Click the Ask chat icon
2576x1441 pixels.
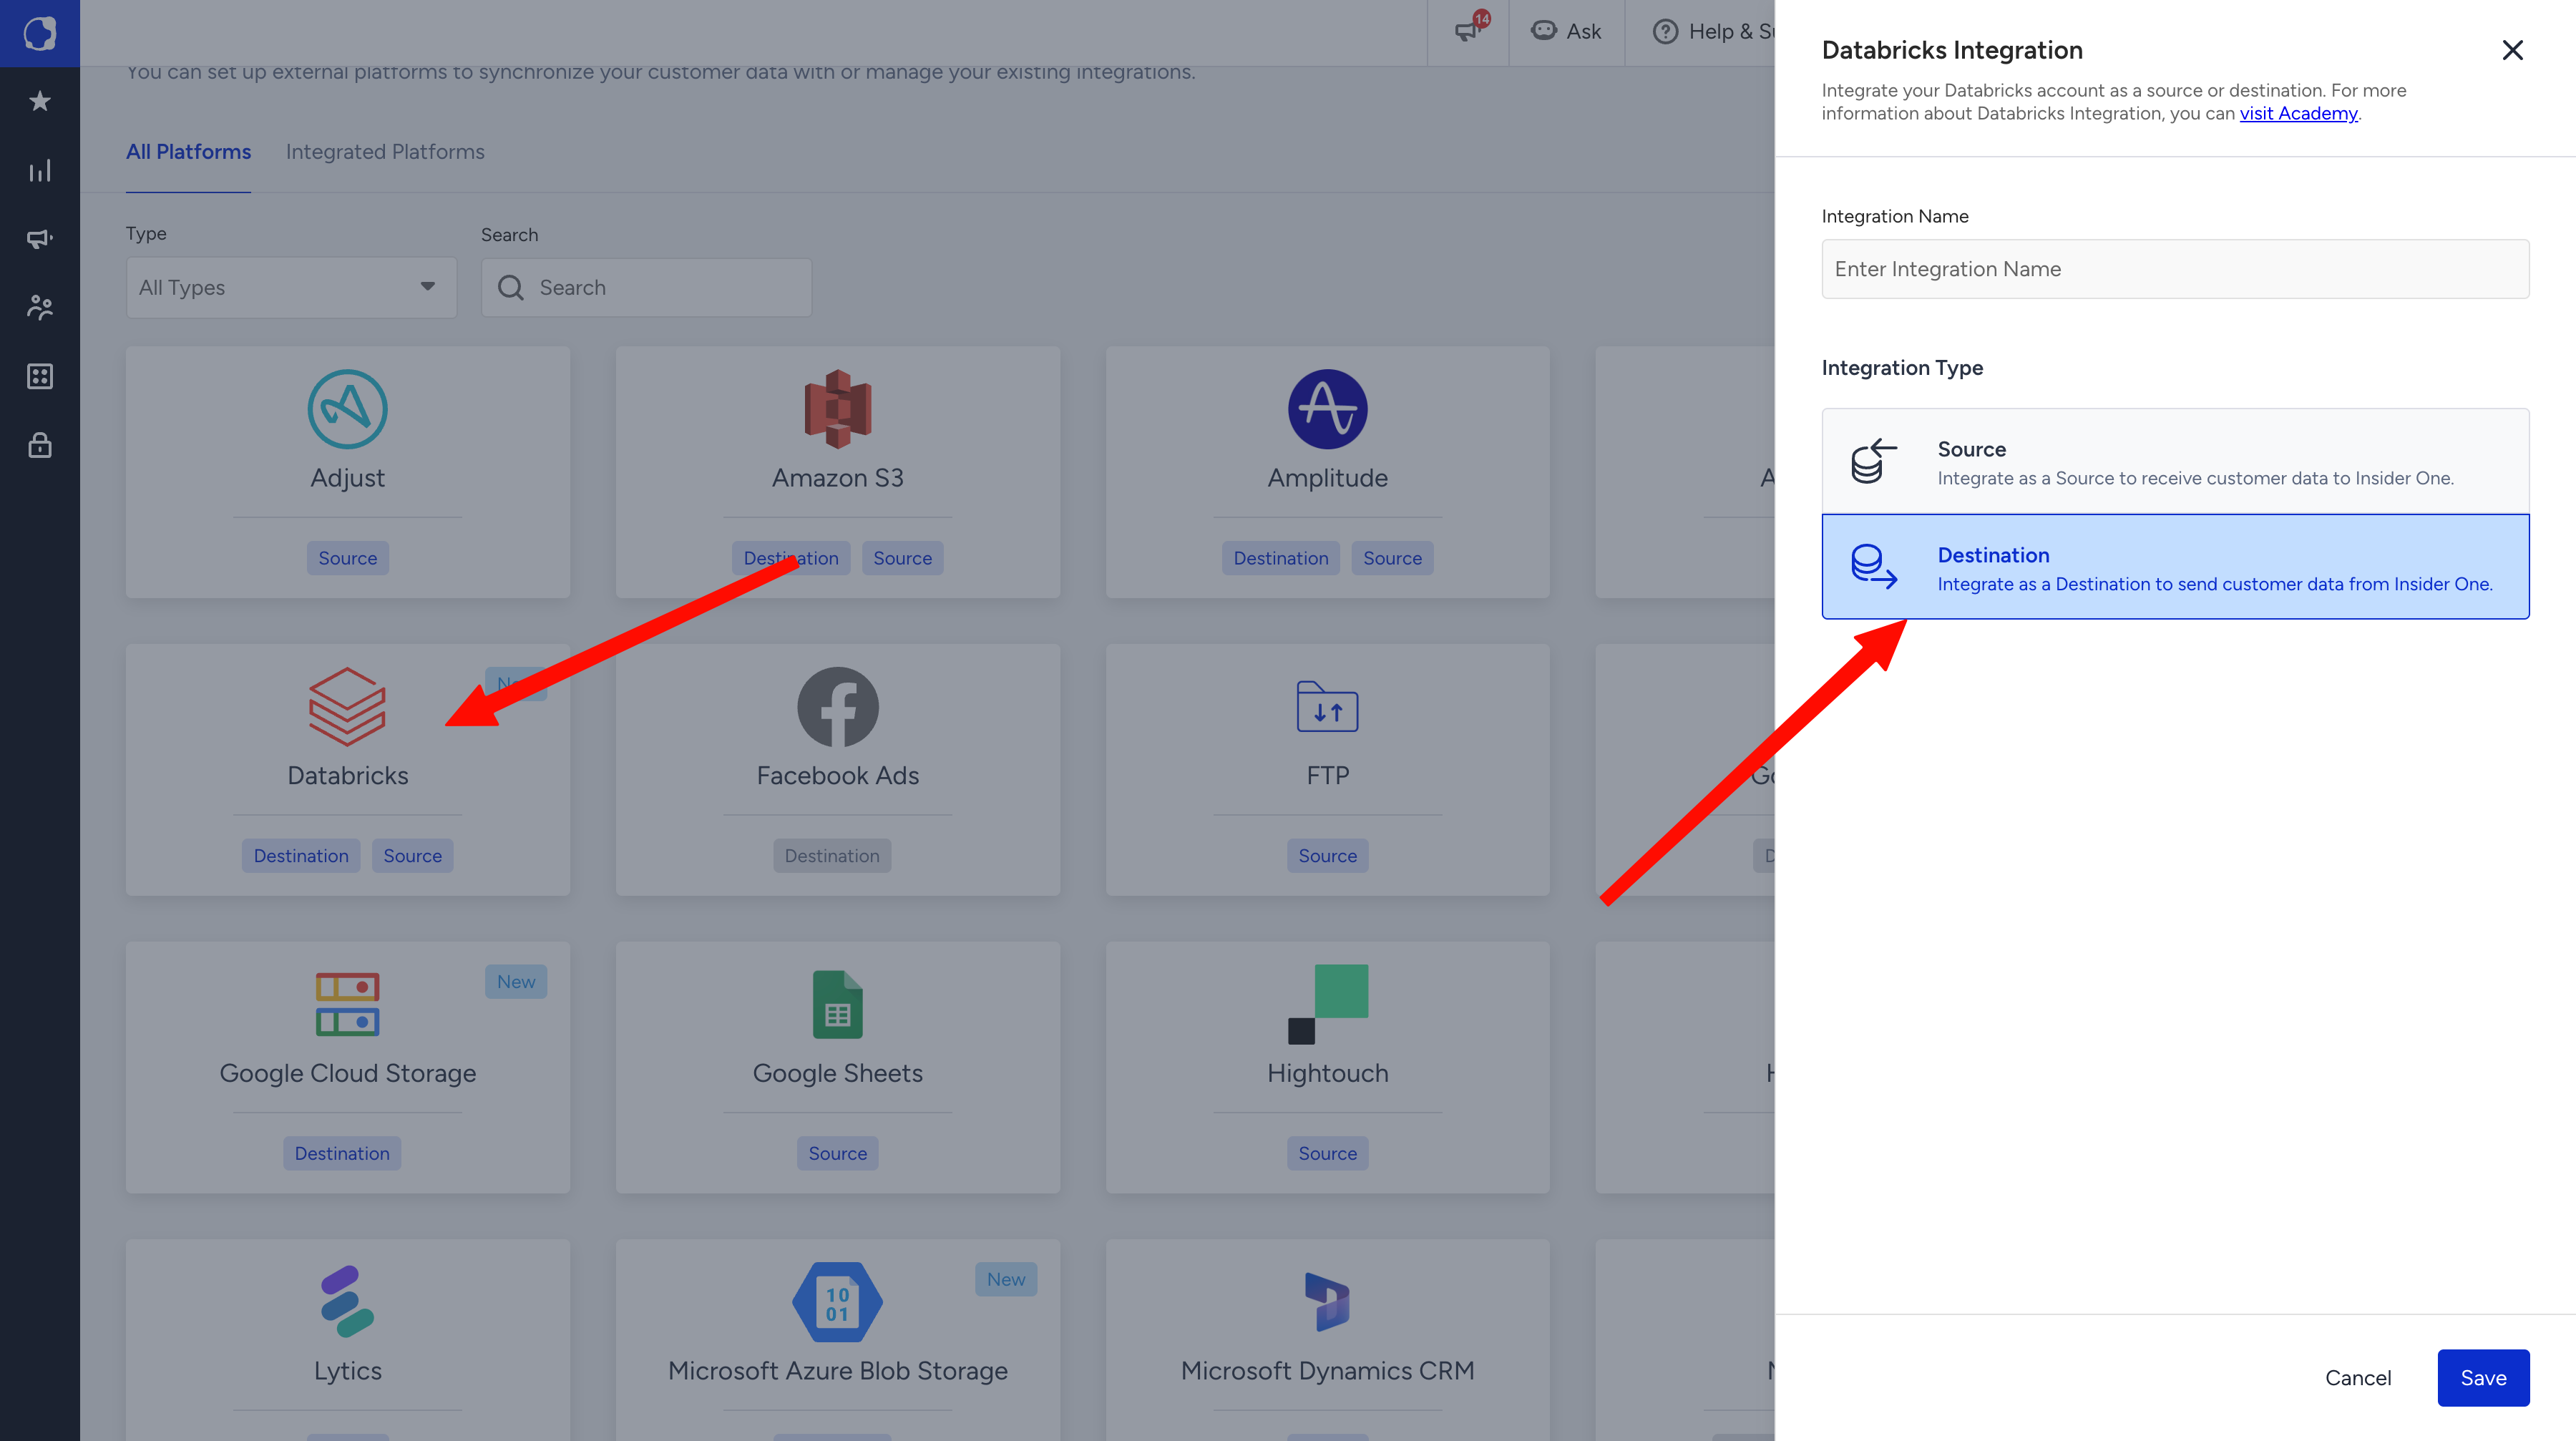tap(1543, 31)
